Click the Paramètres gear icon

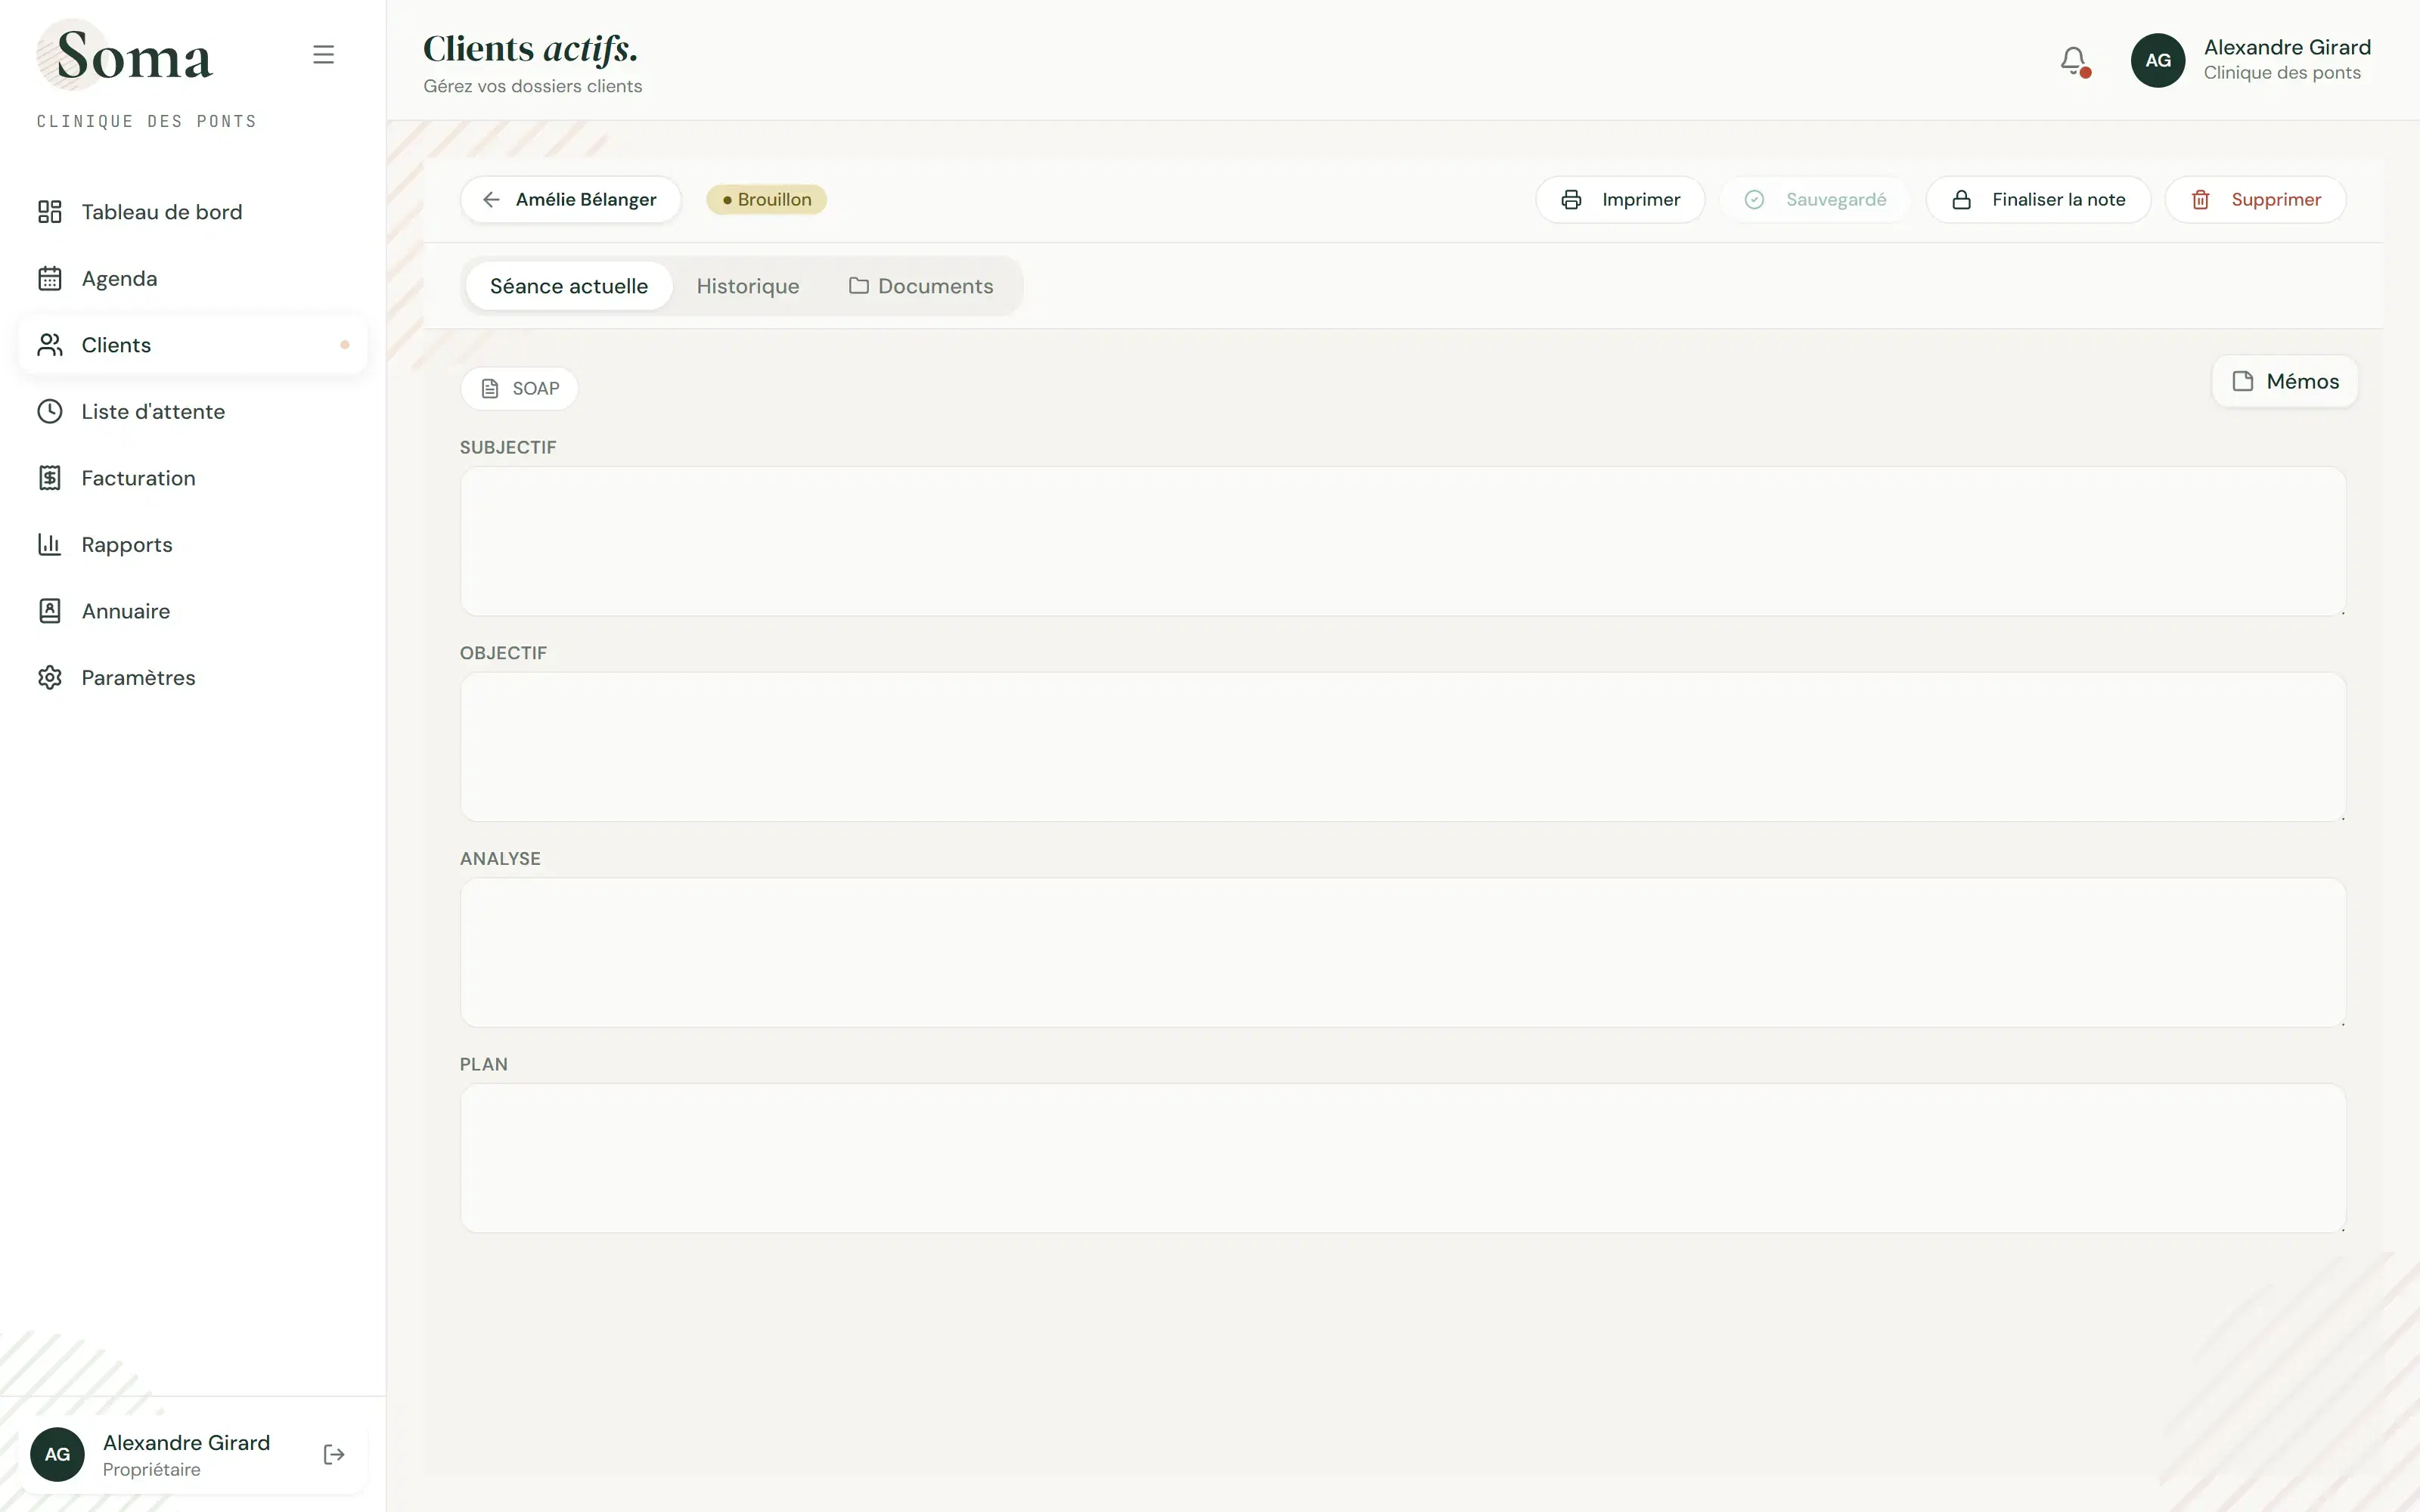click(x=50, y=677)
